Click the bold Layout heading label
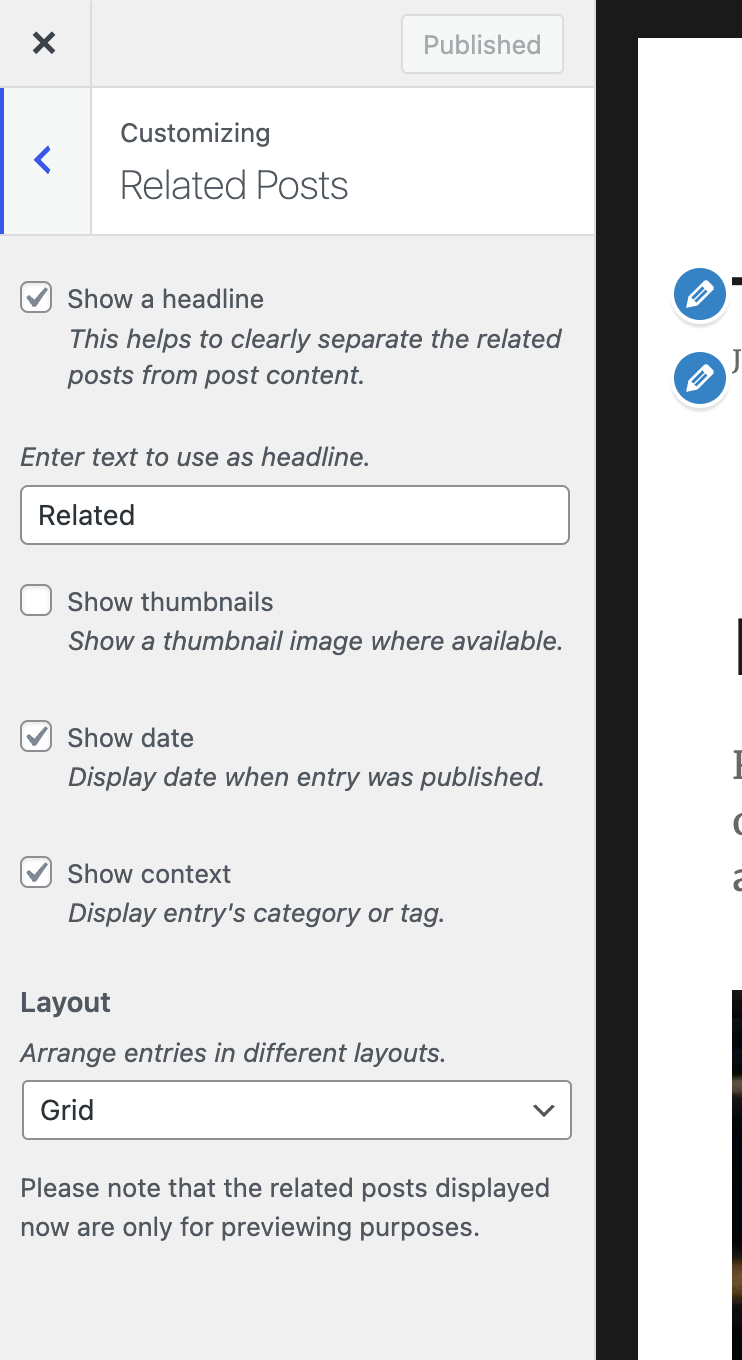742x1360 pixels. pos(66,1003)
